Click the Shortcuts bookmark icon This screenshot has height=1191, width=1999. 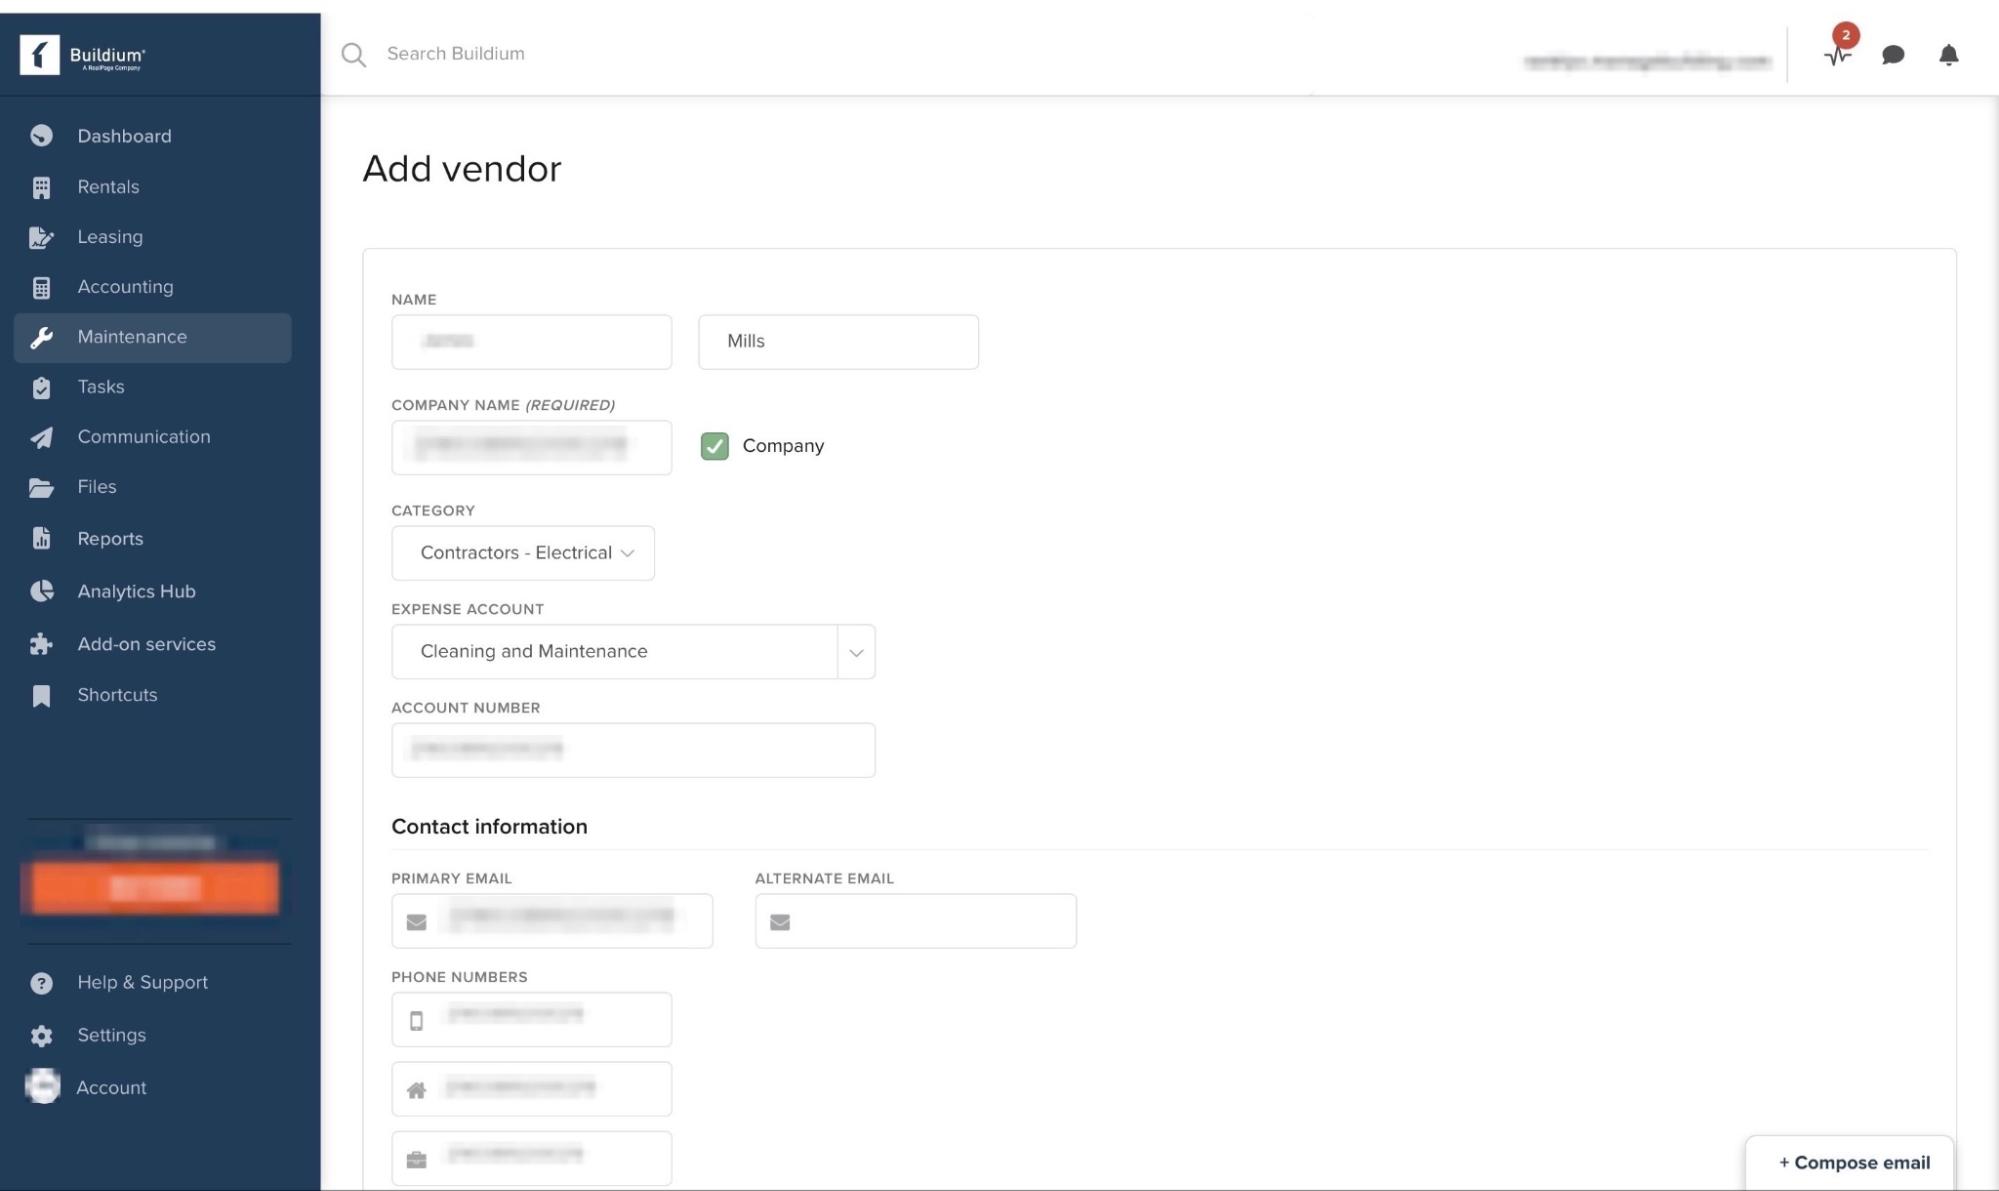pyautogui.click(x=41, y=695)
